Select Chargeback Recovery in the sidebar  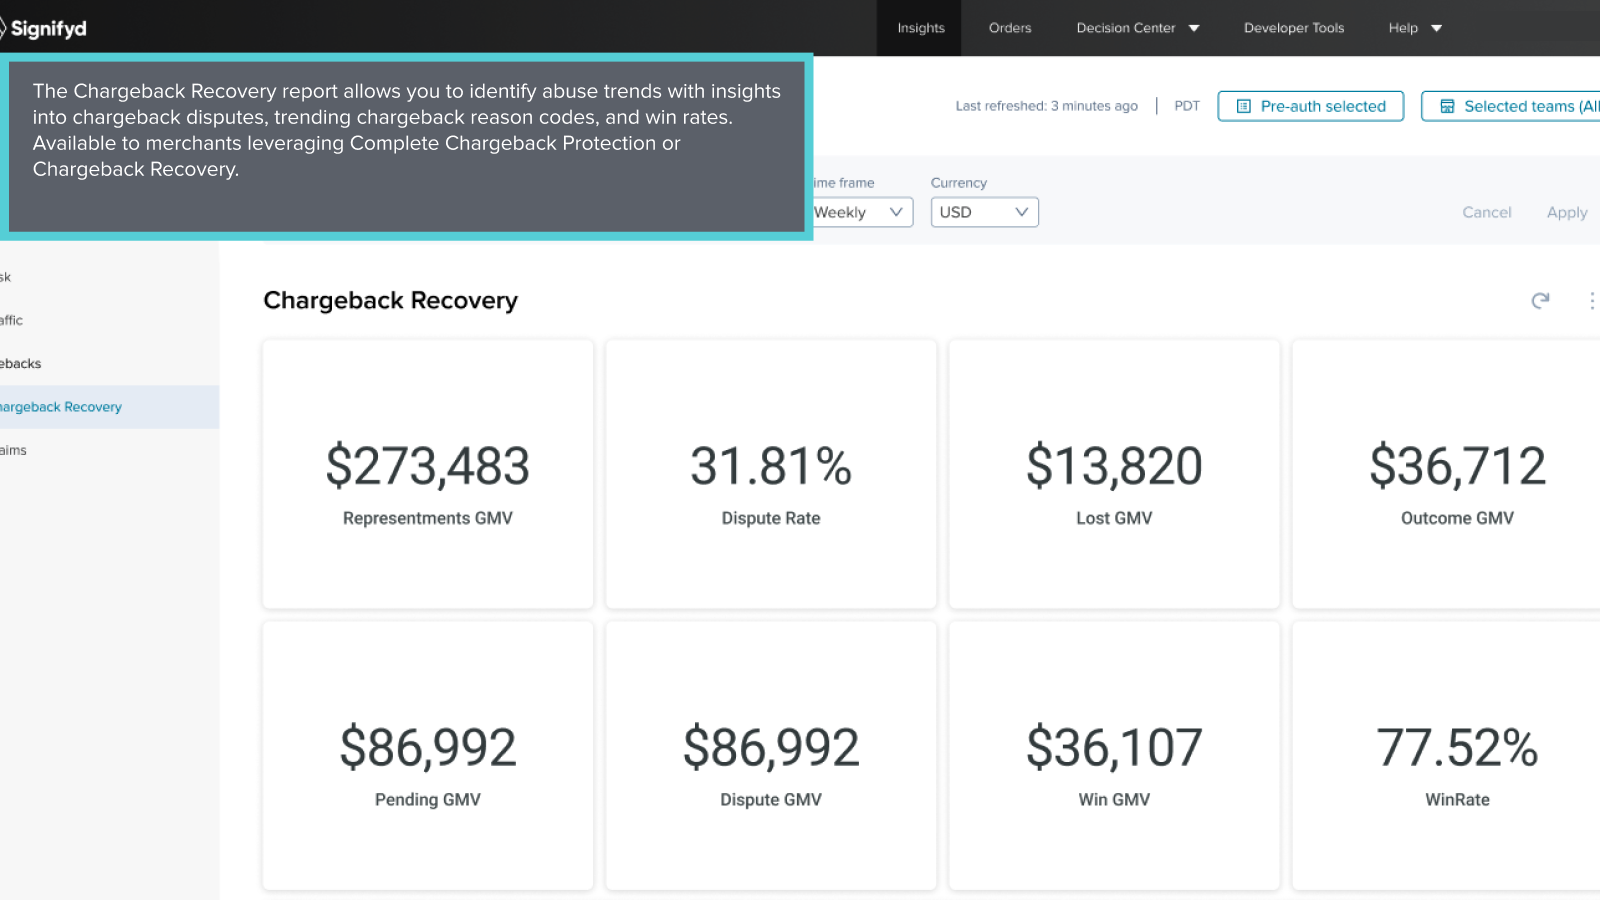[x=62, y=407]
